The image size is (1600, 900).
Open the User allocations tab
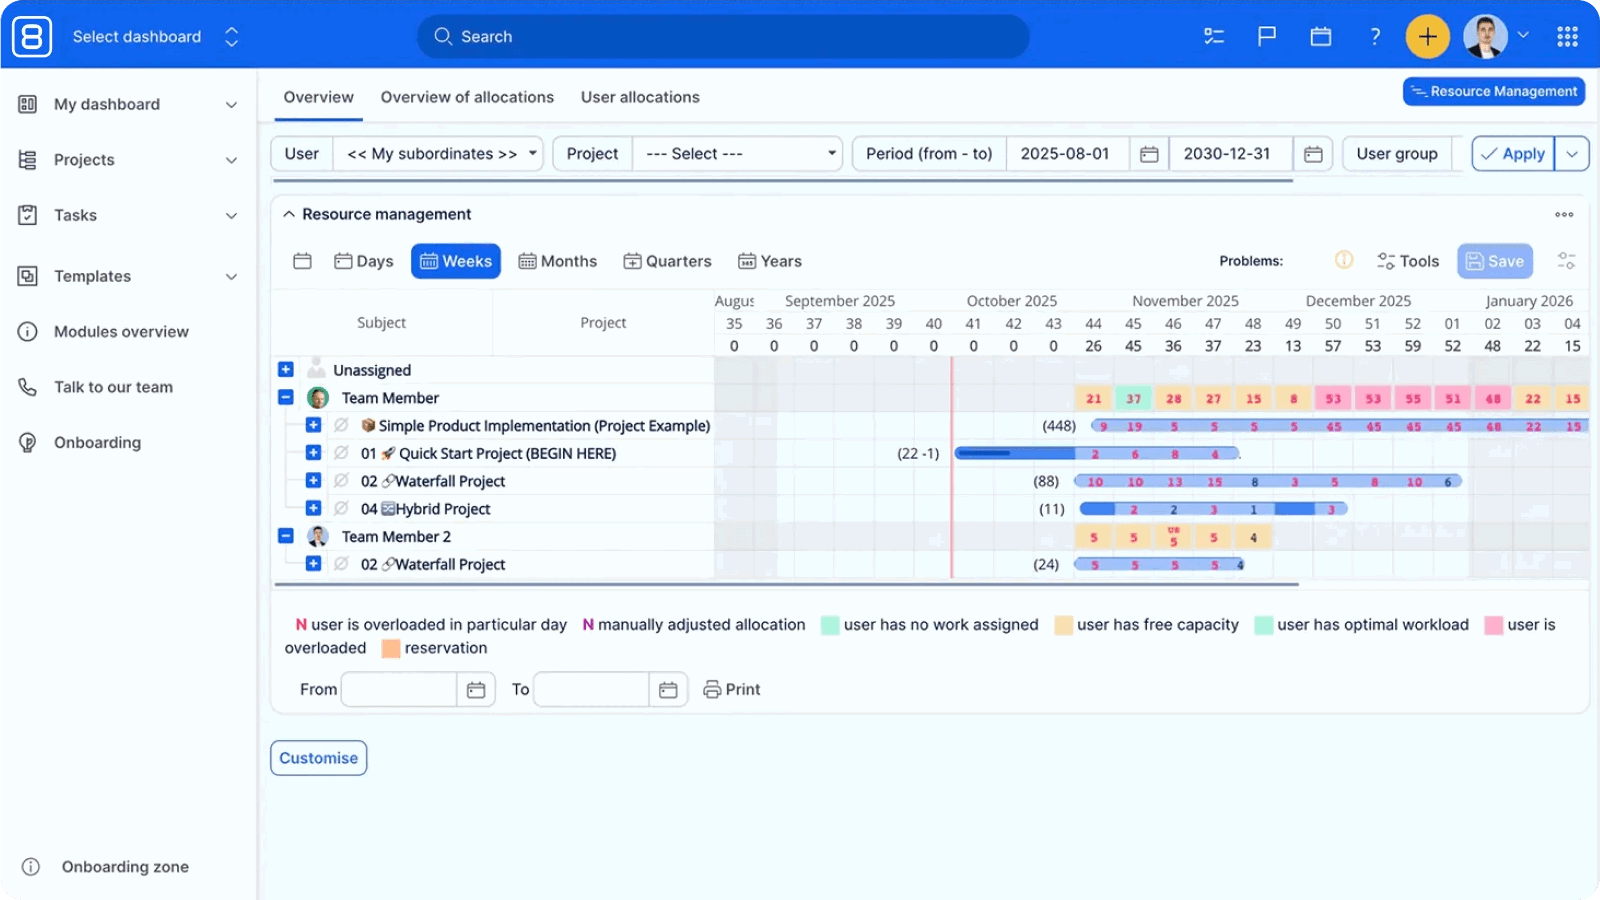click(x=640, y=97)
